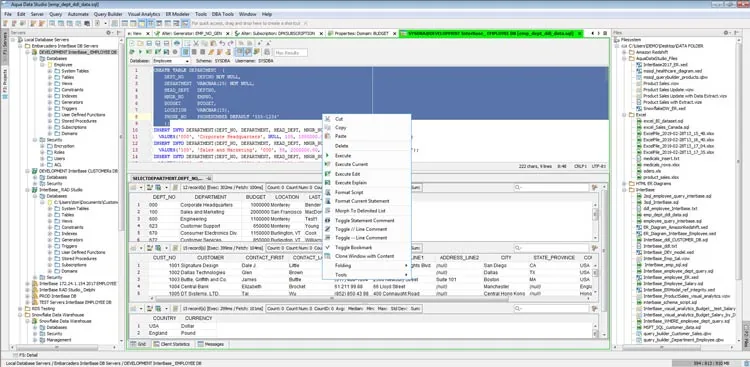Click the Max Results input field
Screen dimensions: 750x367
tap(290, 52)
